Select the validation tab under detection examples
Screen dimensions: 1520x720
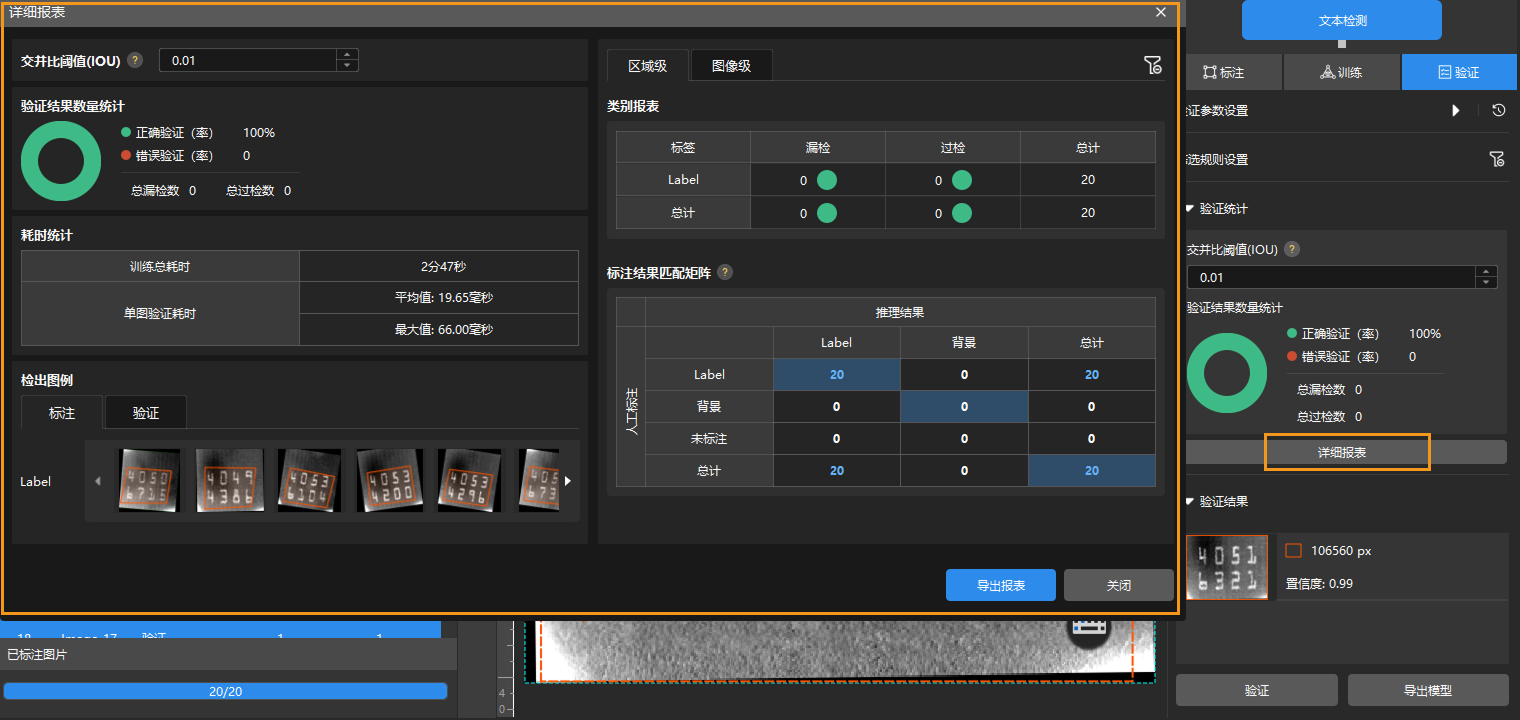(x=146, y=412)
